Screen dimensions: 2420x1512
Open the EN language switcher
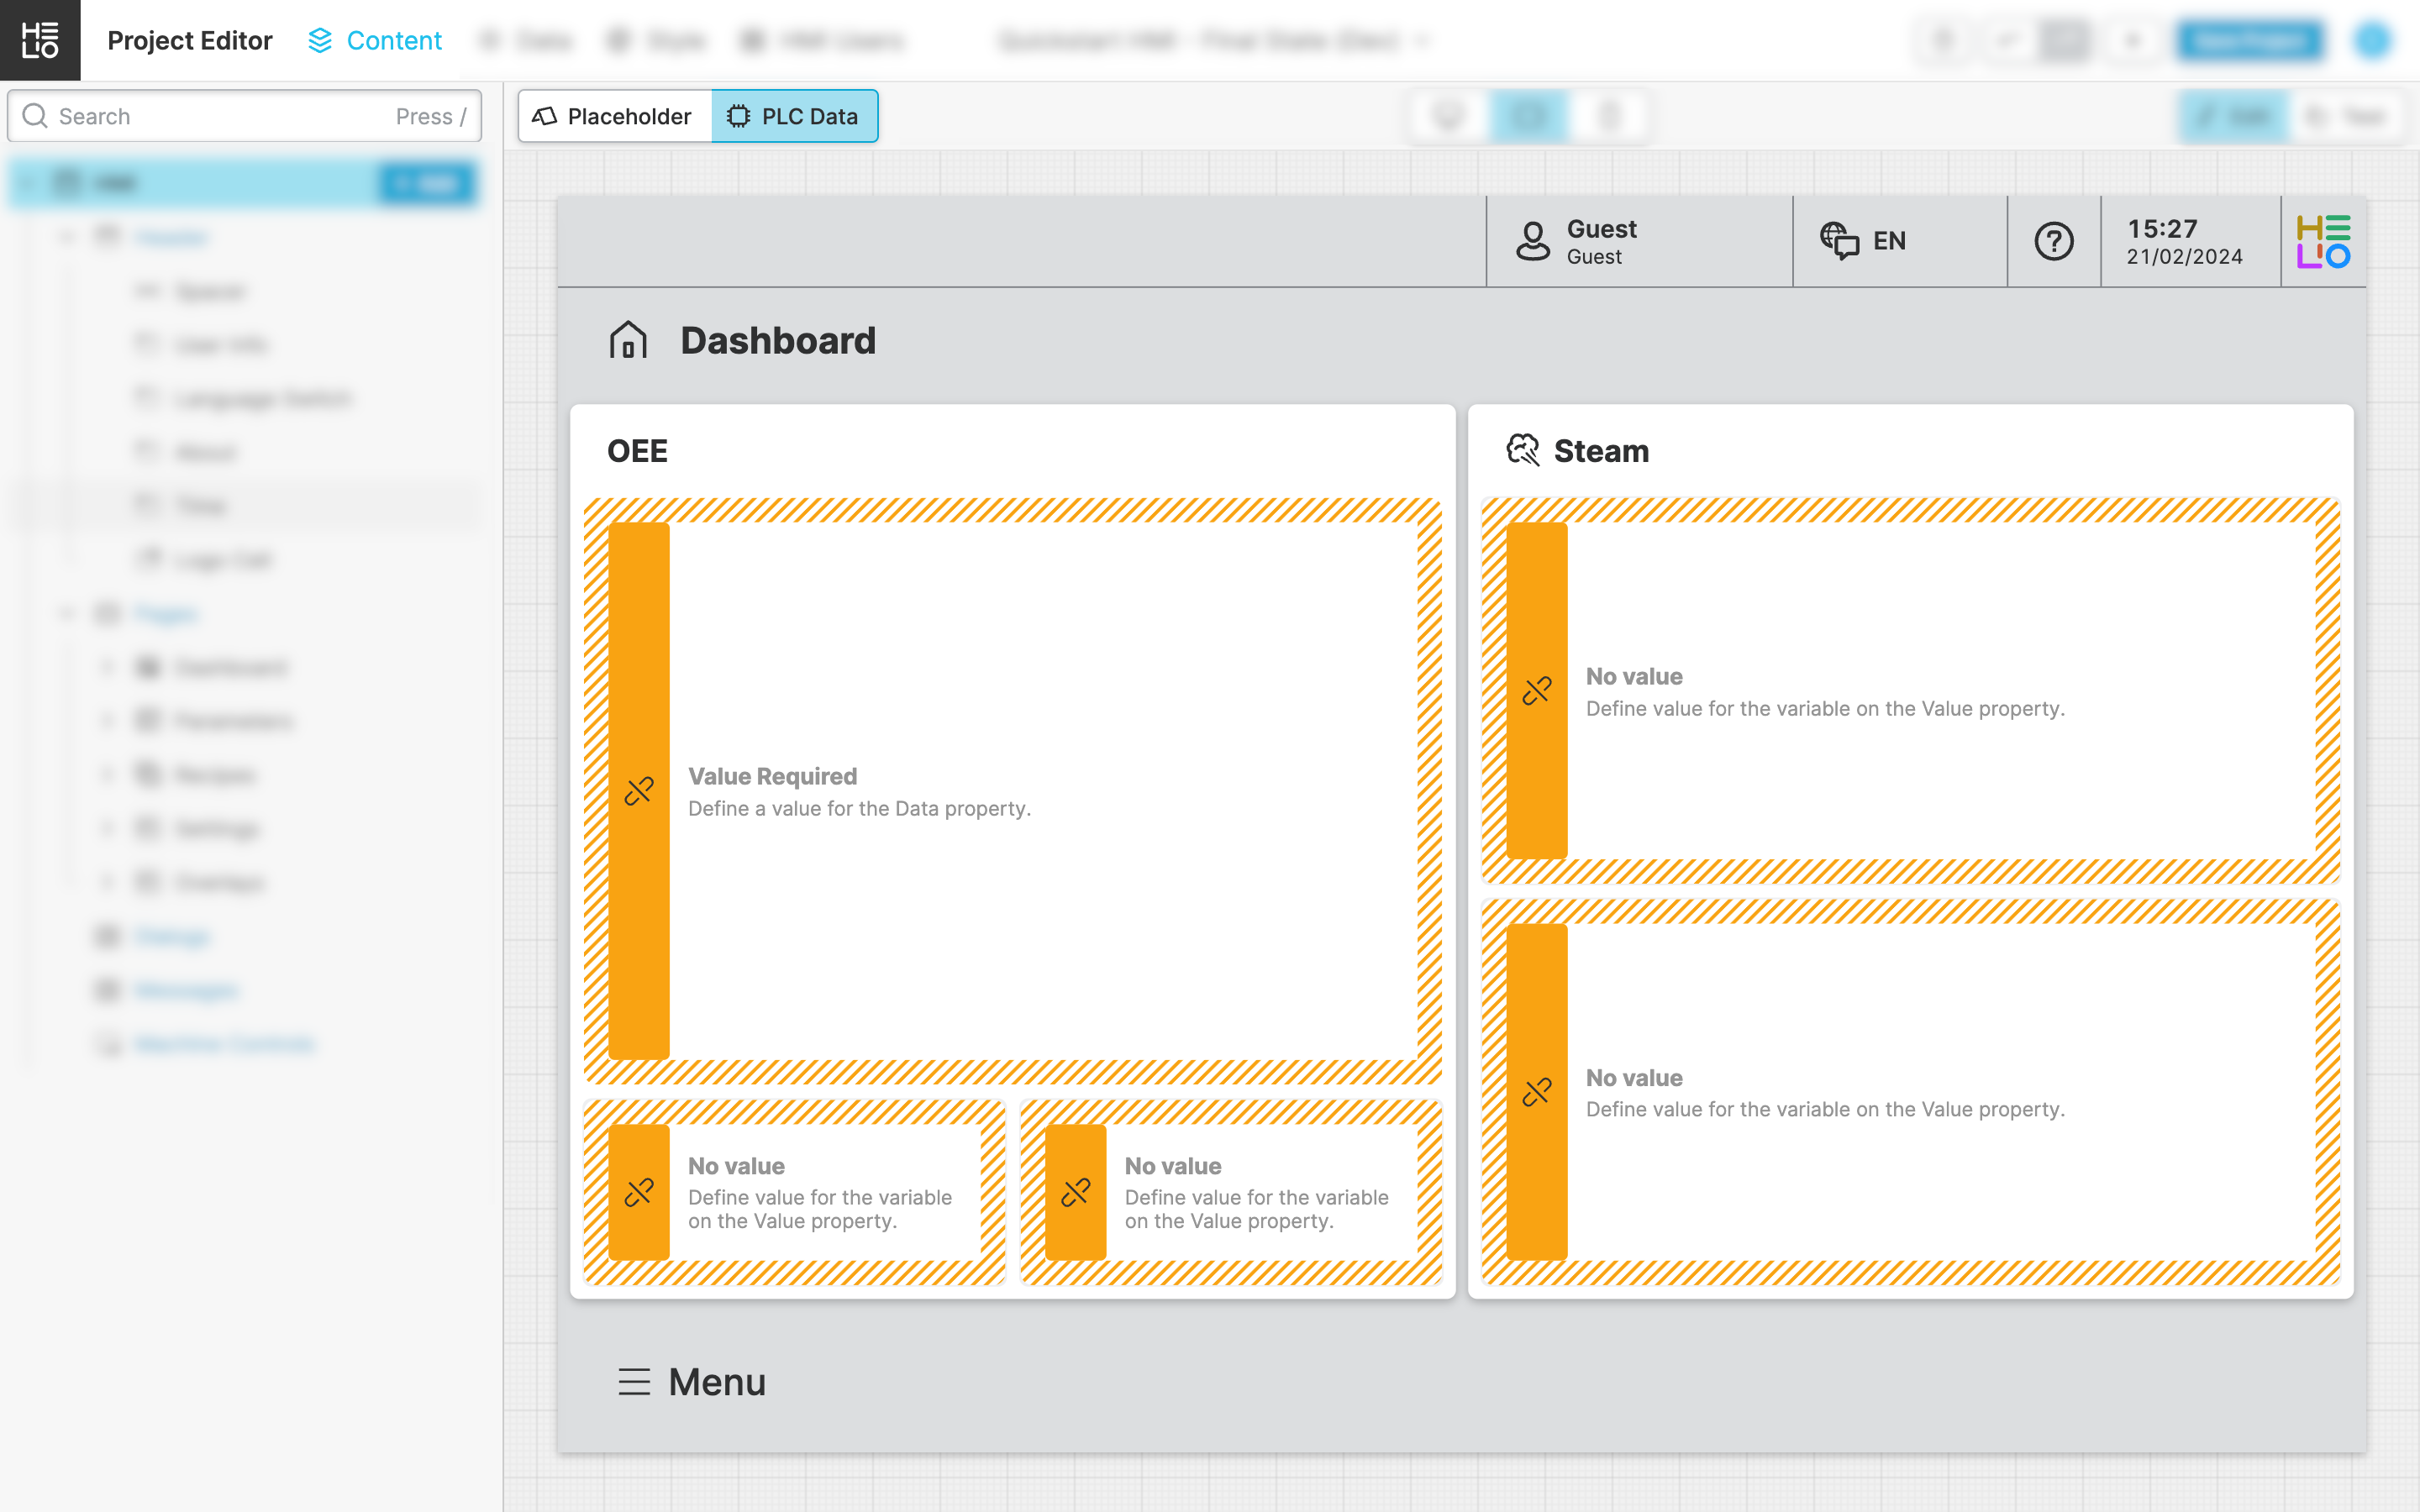(1888, 241)
